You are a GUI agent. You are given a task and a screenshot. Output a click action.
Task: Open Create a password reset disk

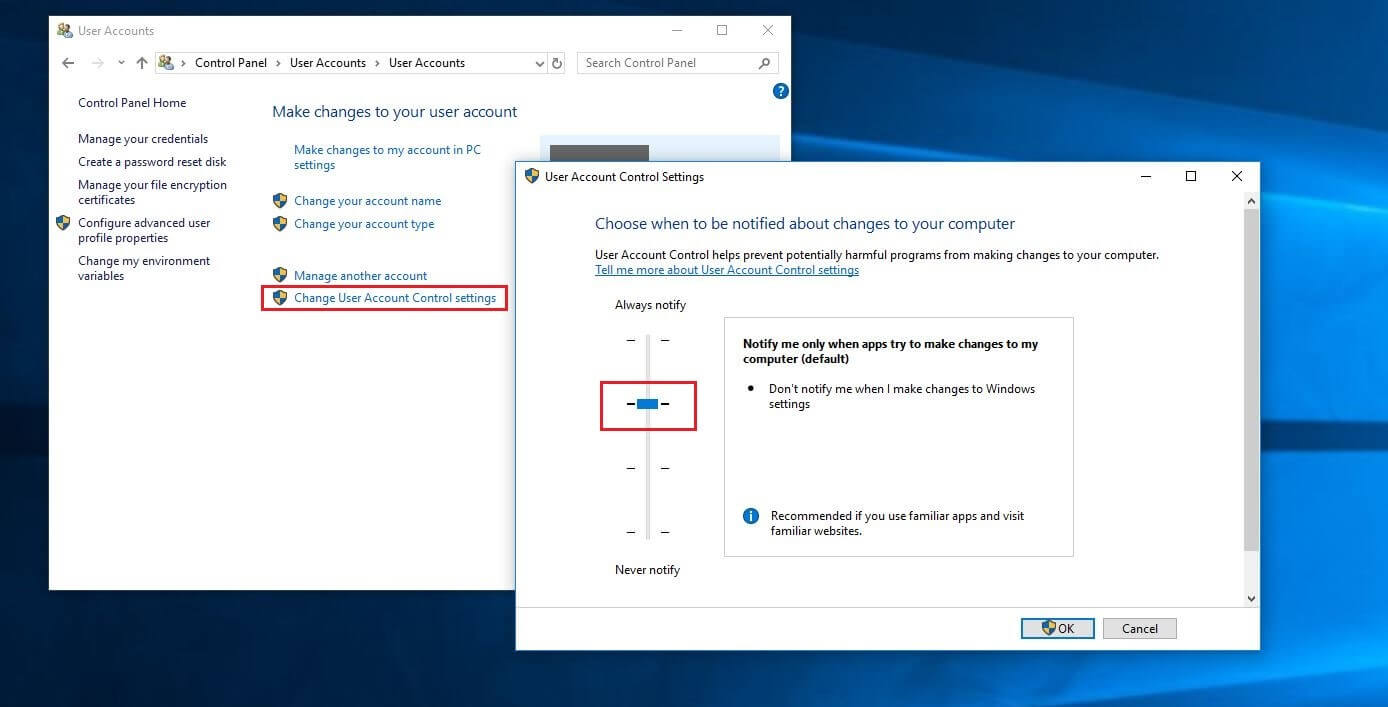coord(152,162)
